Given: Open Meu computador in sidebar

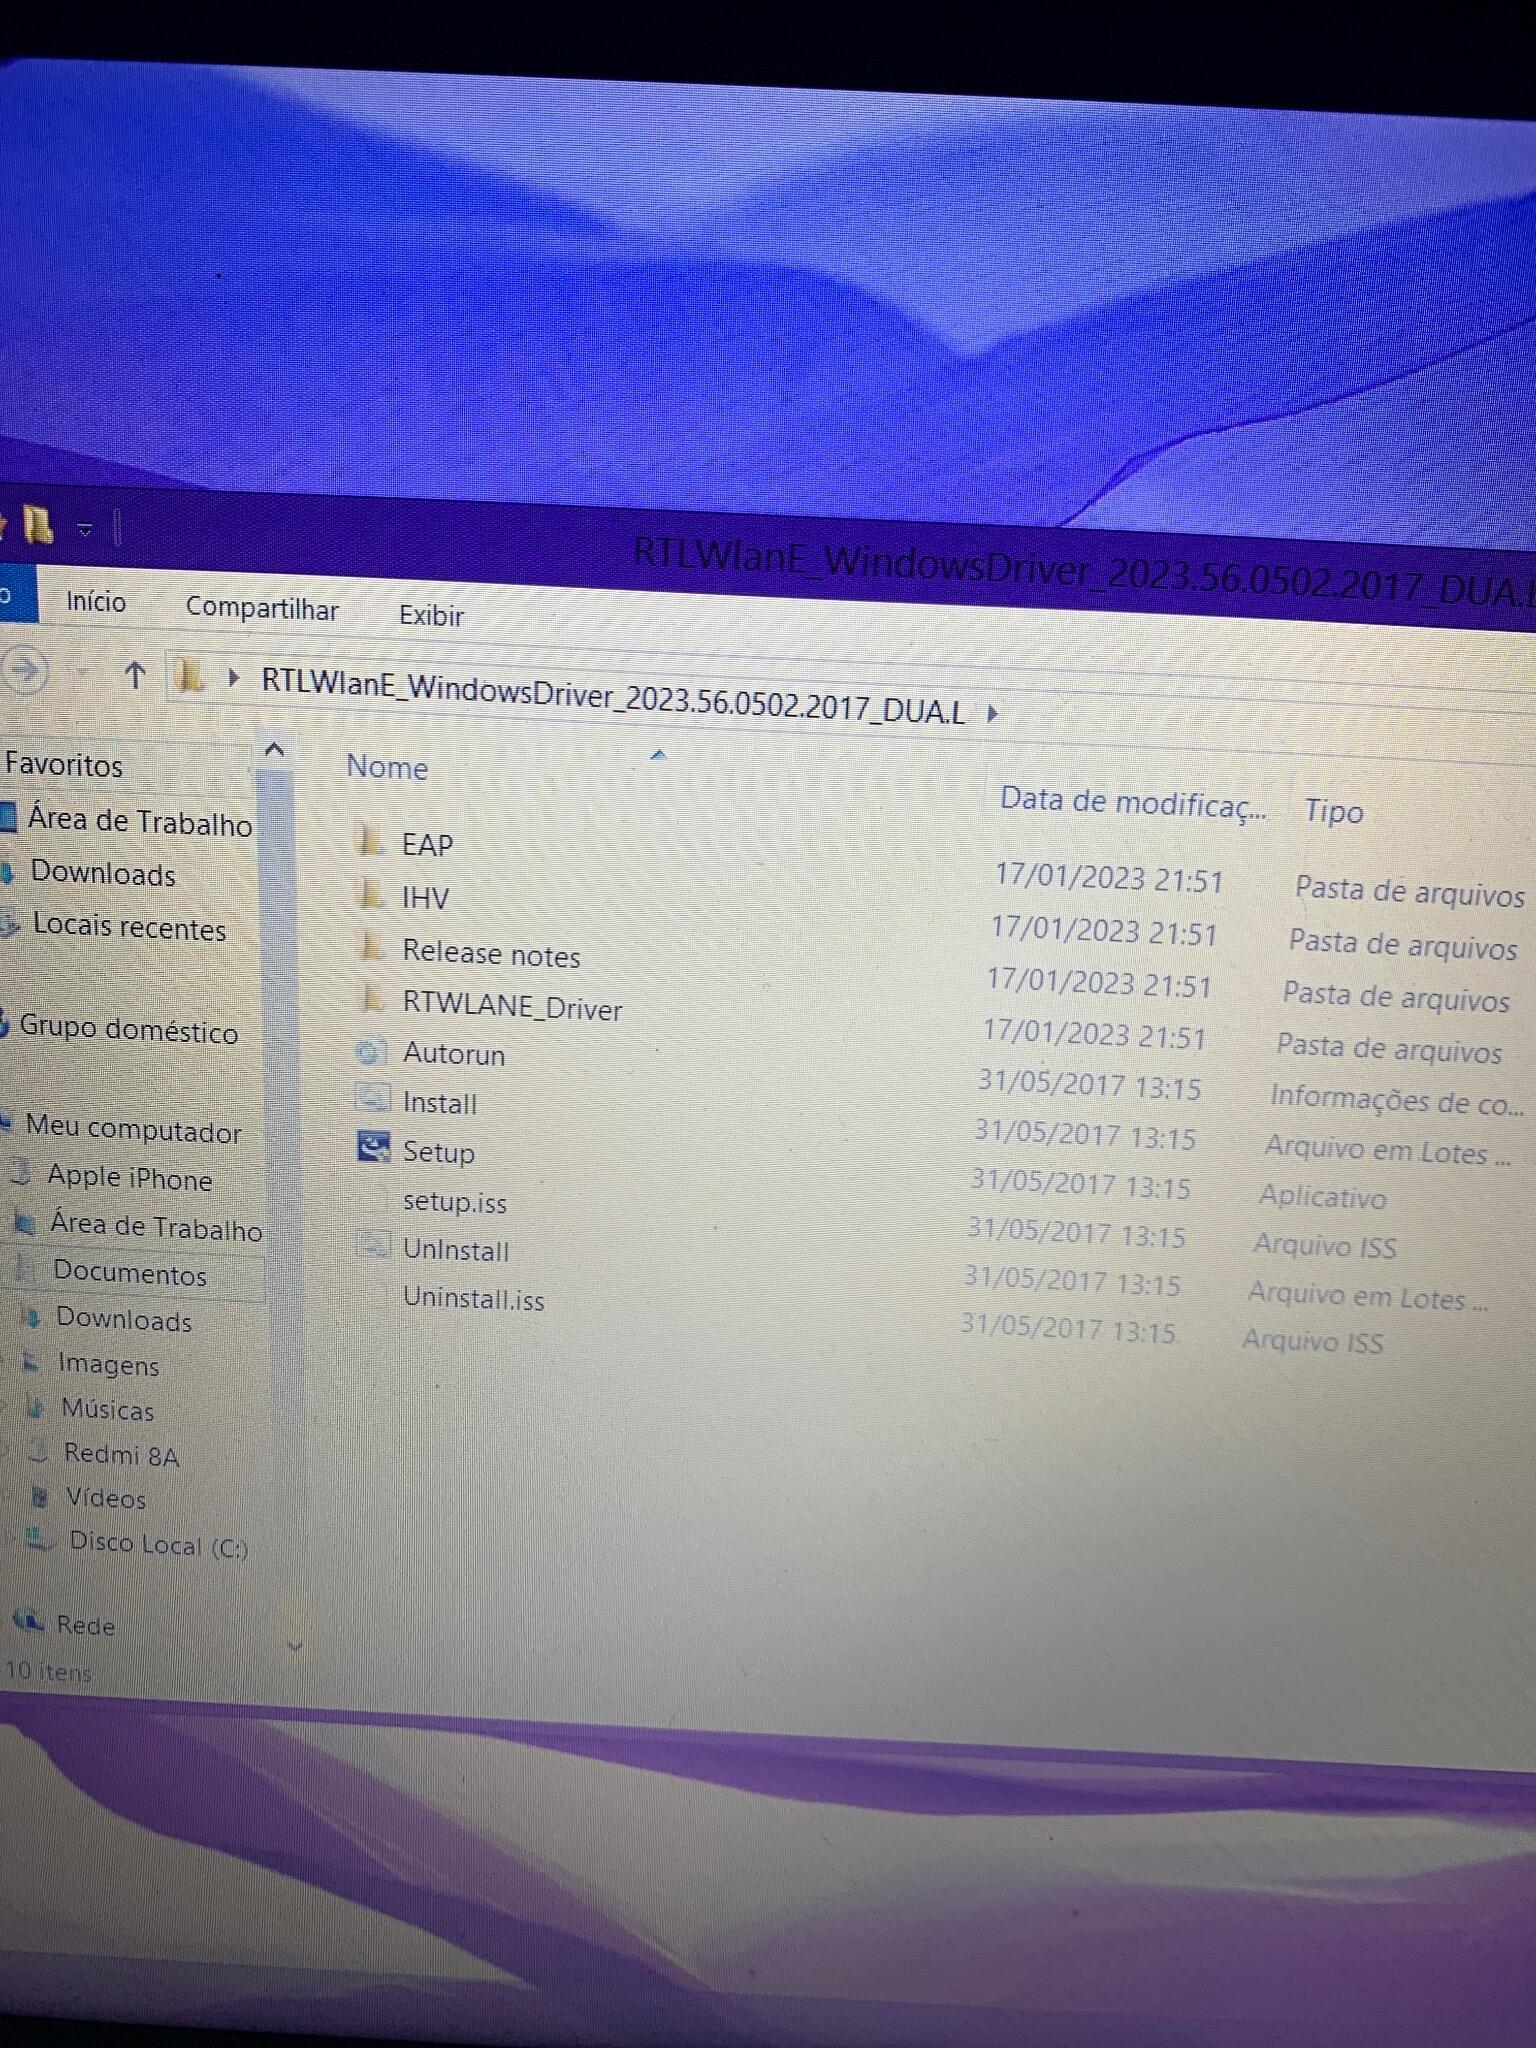Looking at the screenshot, I should point(133,1128).
